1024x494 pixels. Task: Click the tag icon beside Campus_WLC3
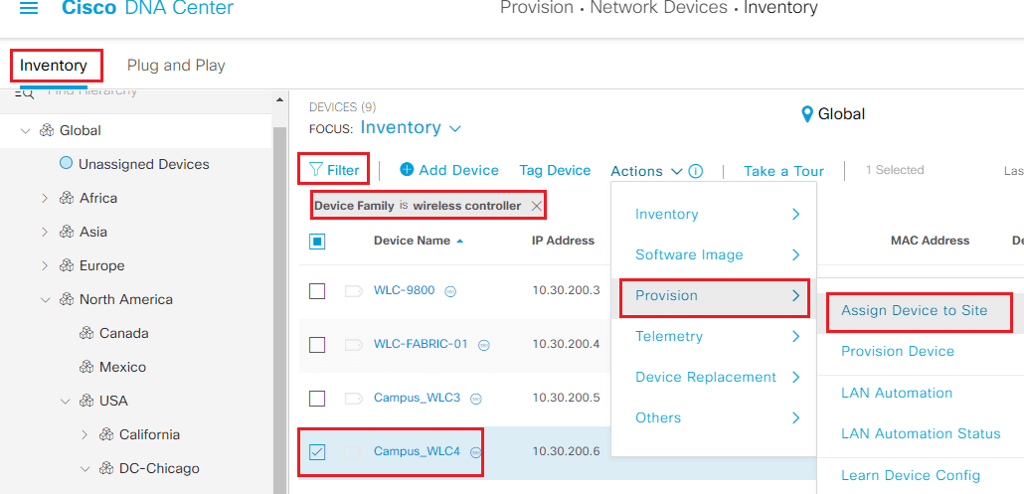(354, 398)
